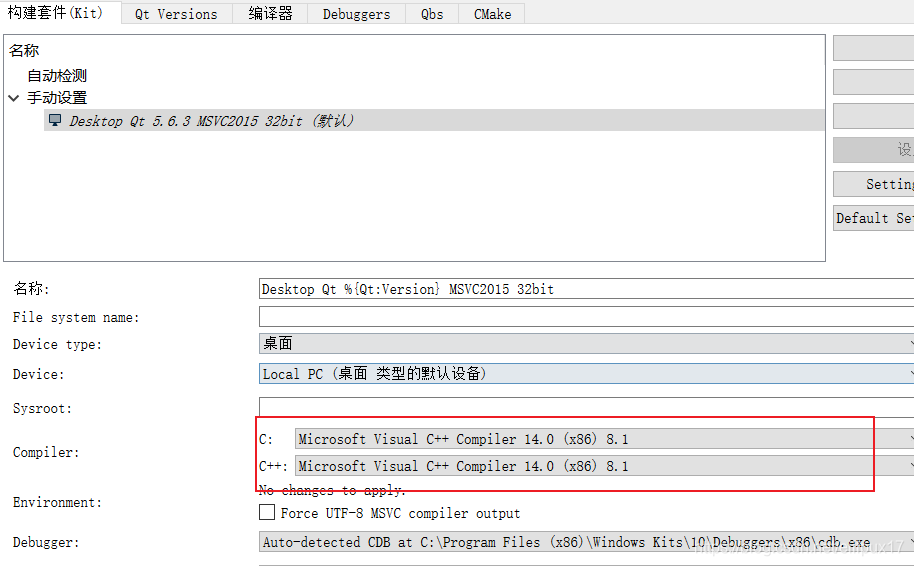914x566 pixels.
Task: Click the monitor icon beside Desktop Qt kit
Action: [x=55, y=120]
